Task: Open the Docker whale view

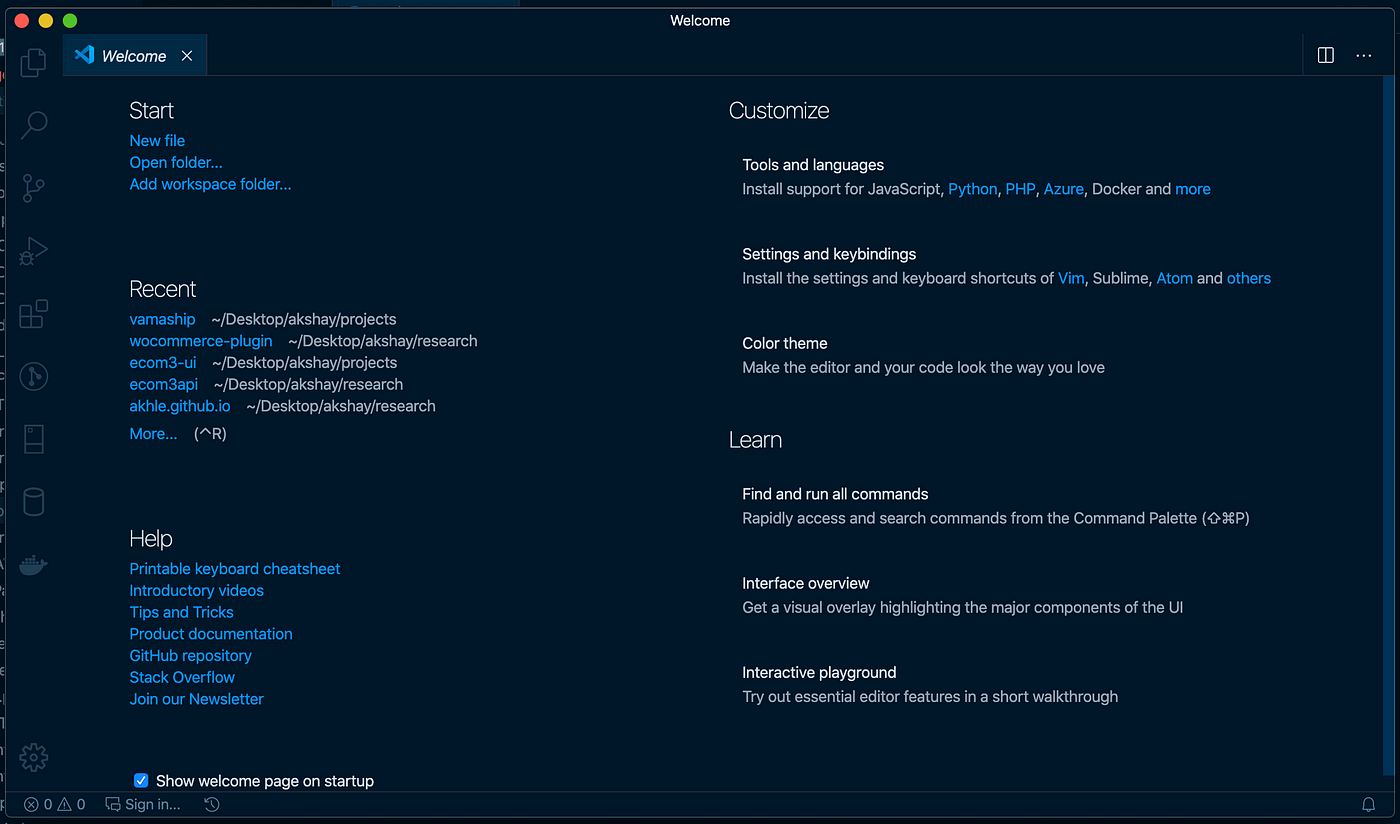Action: tap(33, 565)
